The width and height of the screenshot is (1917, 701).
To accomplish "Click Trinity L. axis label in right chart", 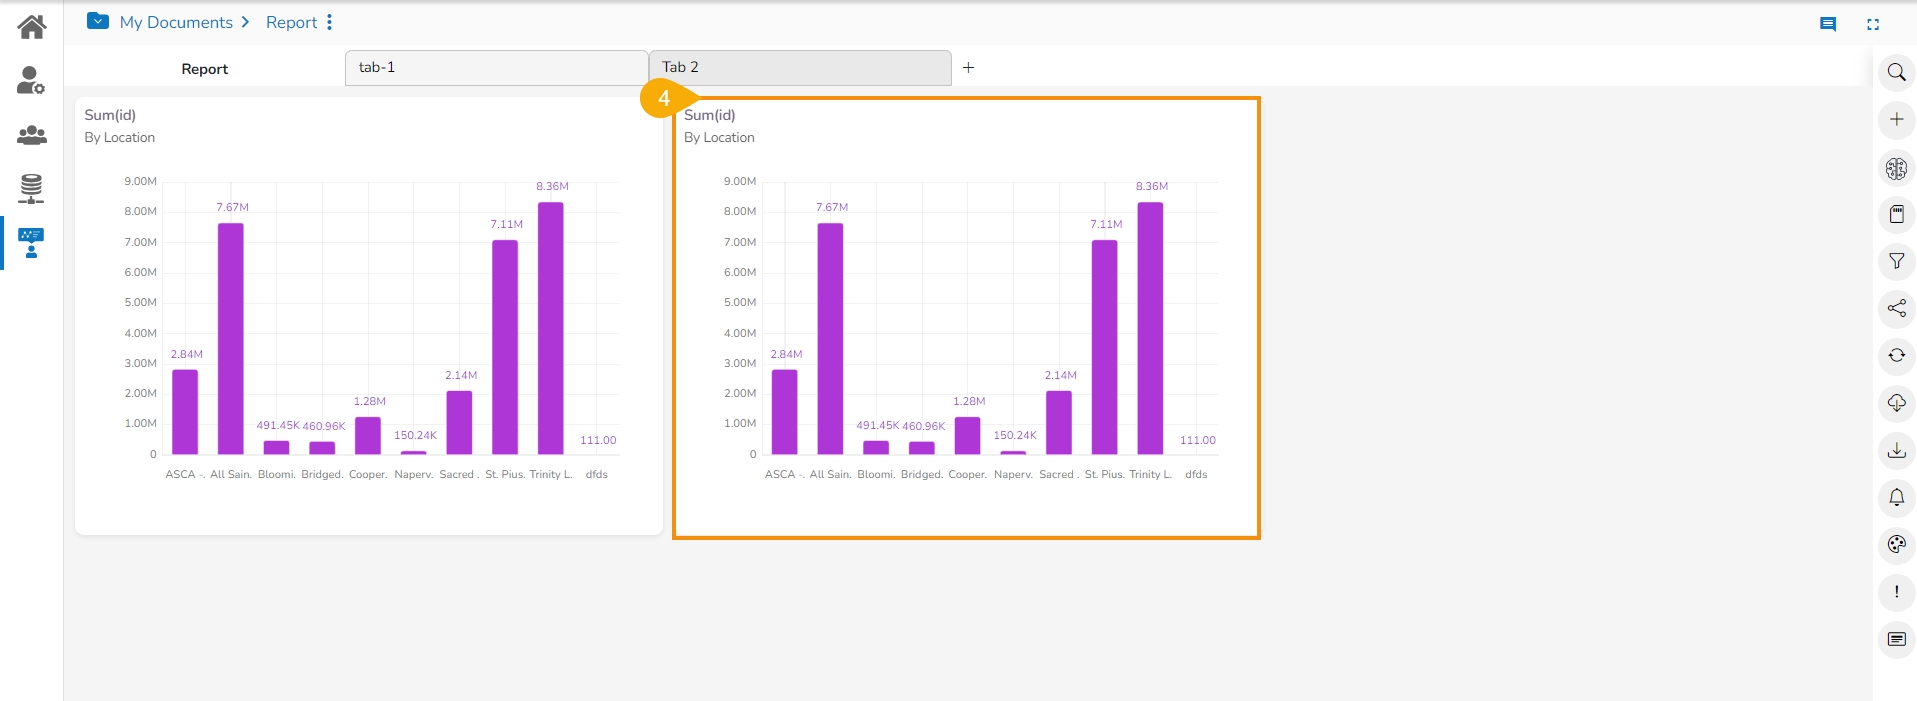I will point(1150,474).
